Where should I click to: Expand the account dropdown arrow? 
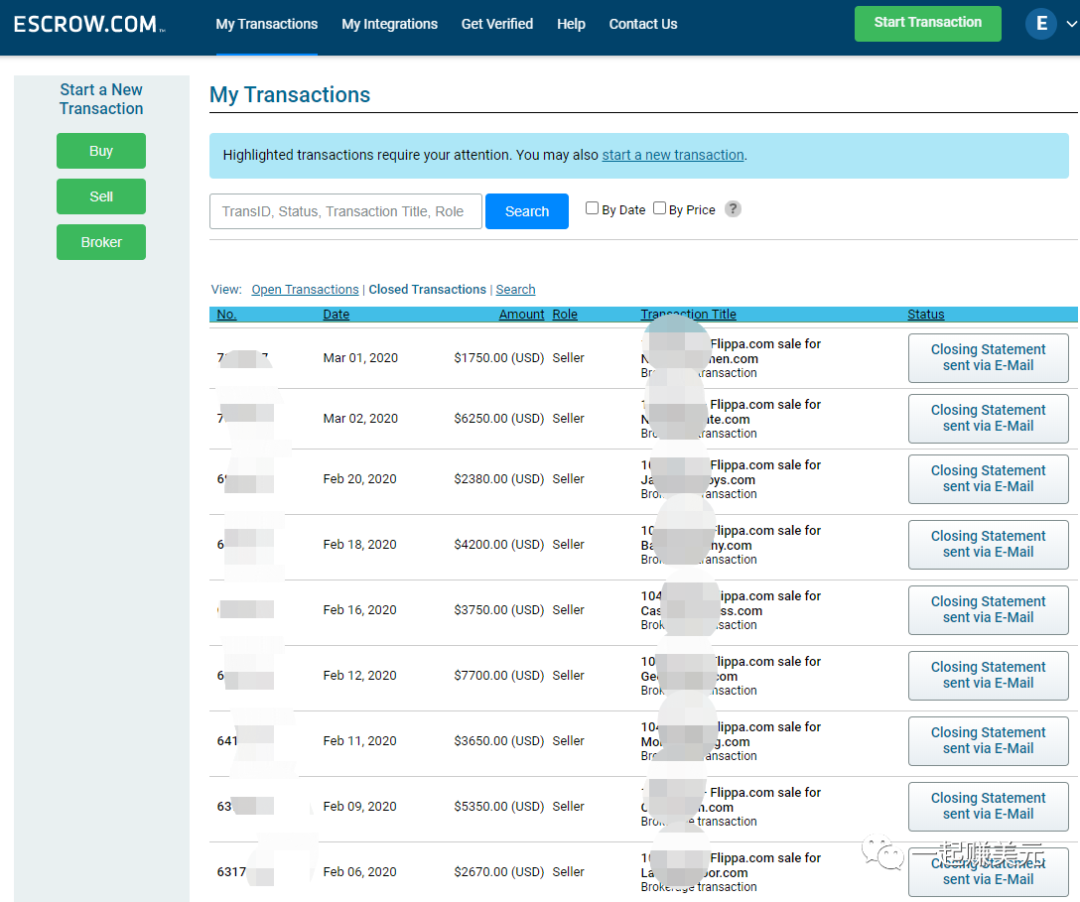pyautogui.click(x=1071, y=24)
